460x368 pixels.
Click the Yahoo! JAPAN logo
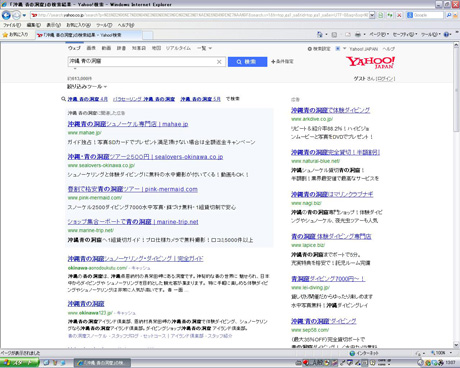coord(370,62)
